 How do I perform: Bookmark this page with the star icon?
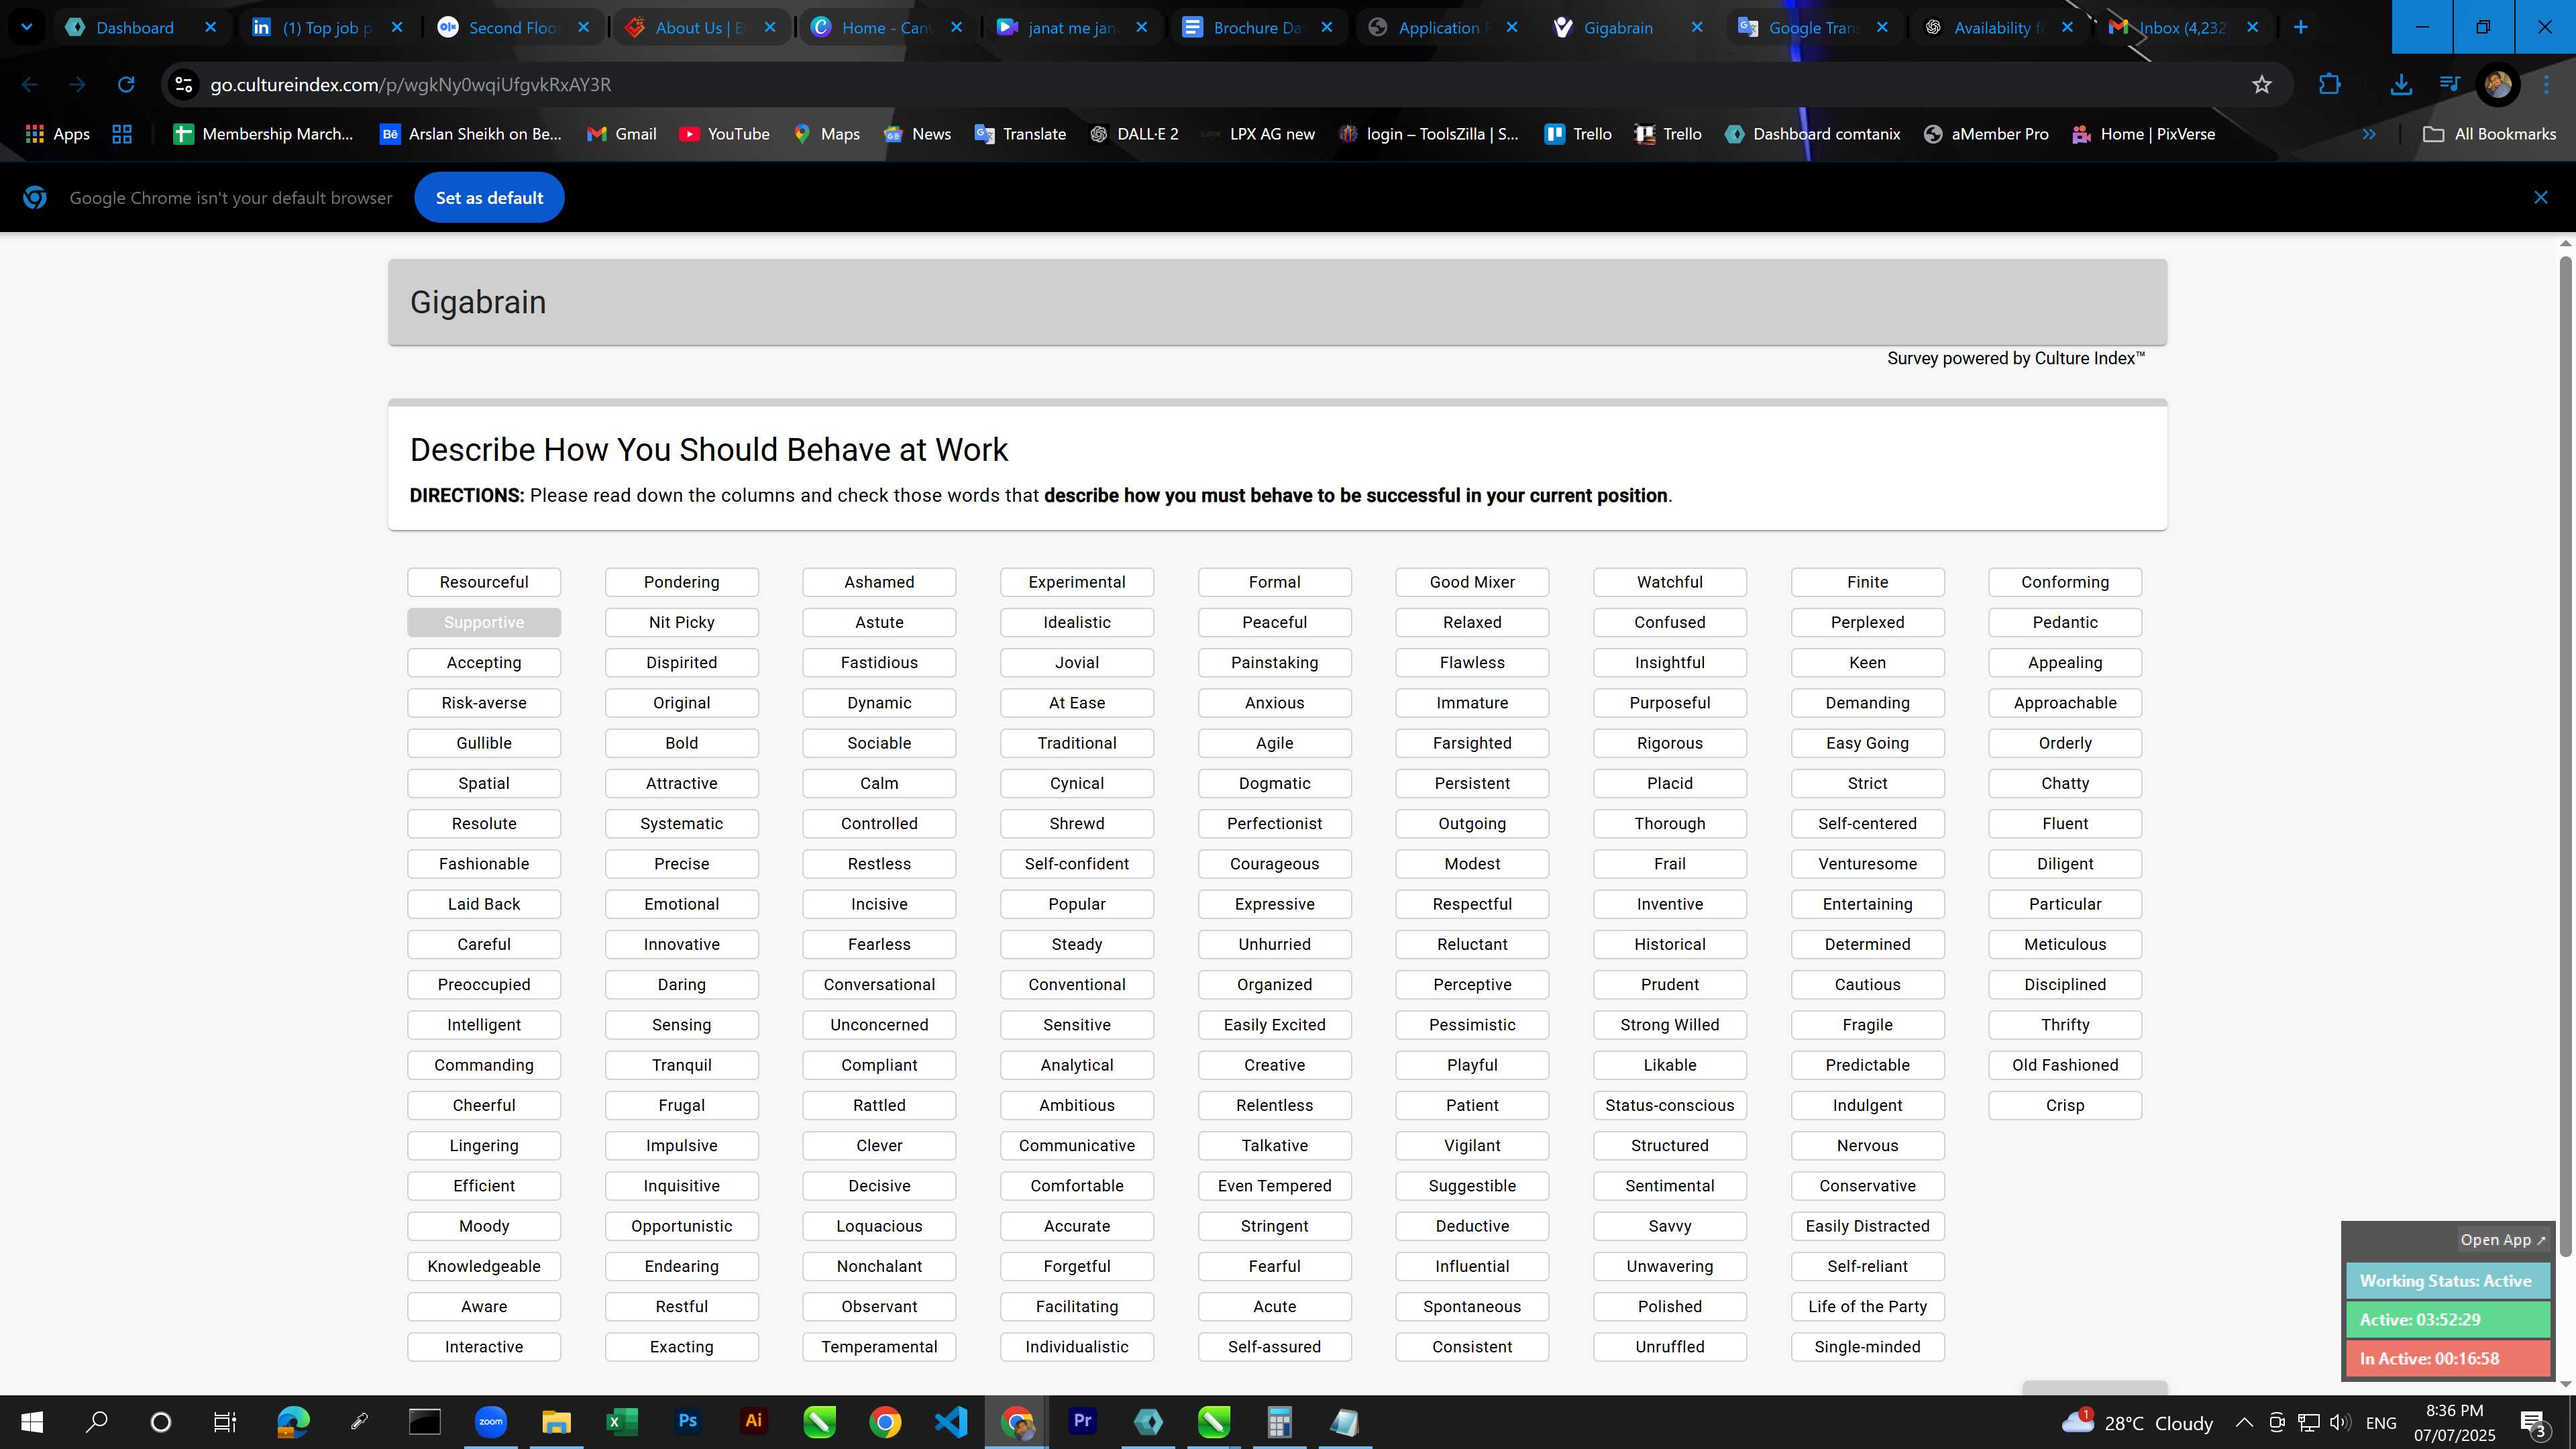pos(2262,85)
